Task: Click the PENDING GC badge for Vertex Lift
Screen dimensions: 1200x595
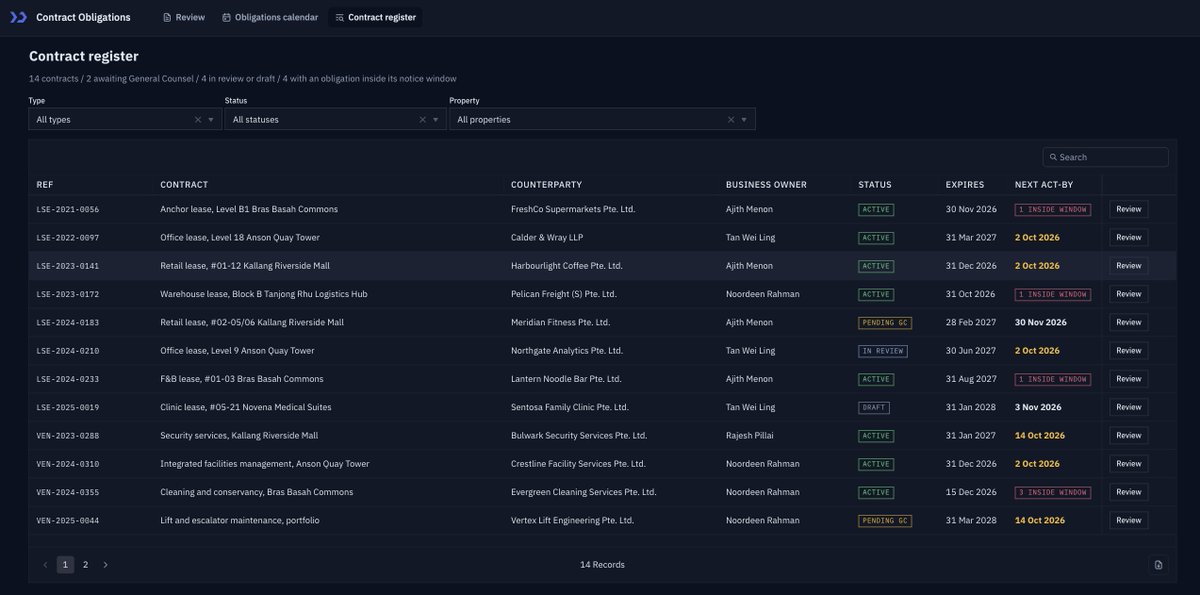Action: [x=885, y=520]
